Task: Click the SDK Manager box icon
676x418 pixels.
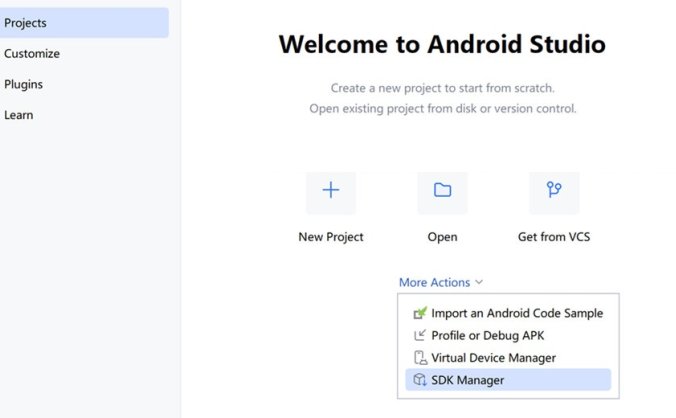Action: point(420,380)
